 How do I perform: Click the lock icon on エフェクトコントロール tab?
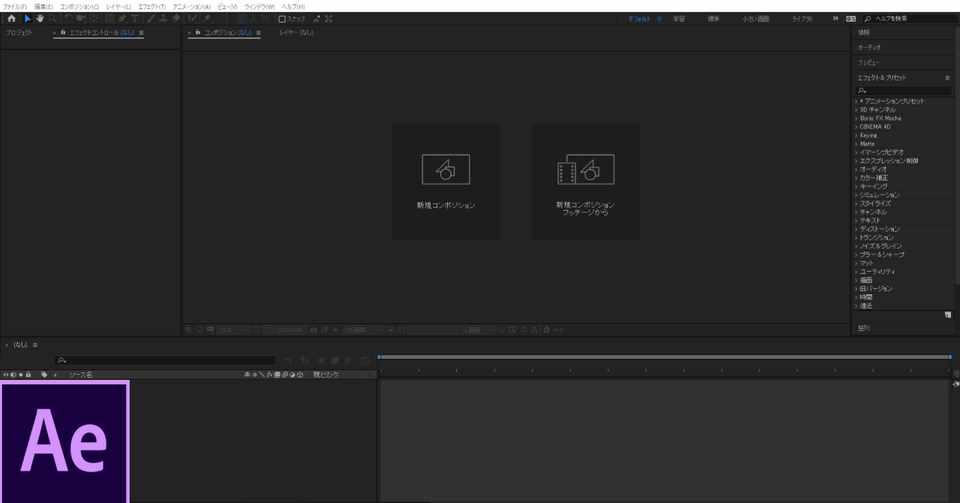pos(63,32)
